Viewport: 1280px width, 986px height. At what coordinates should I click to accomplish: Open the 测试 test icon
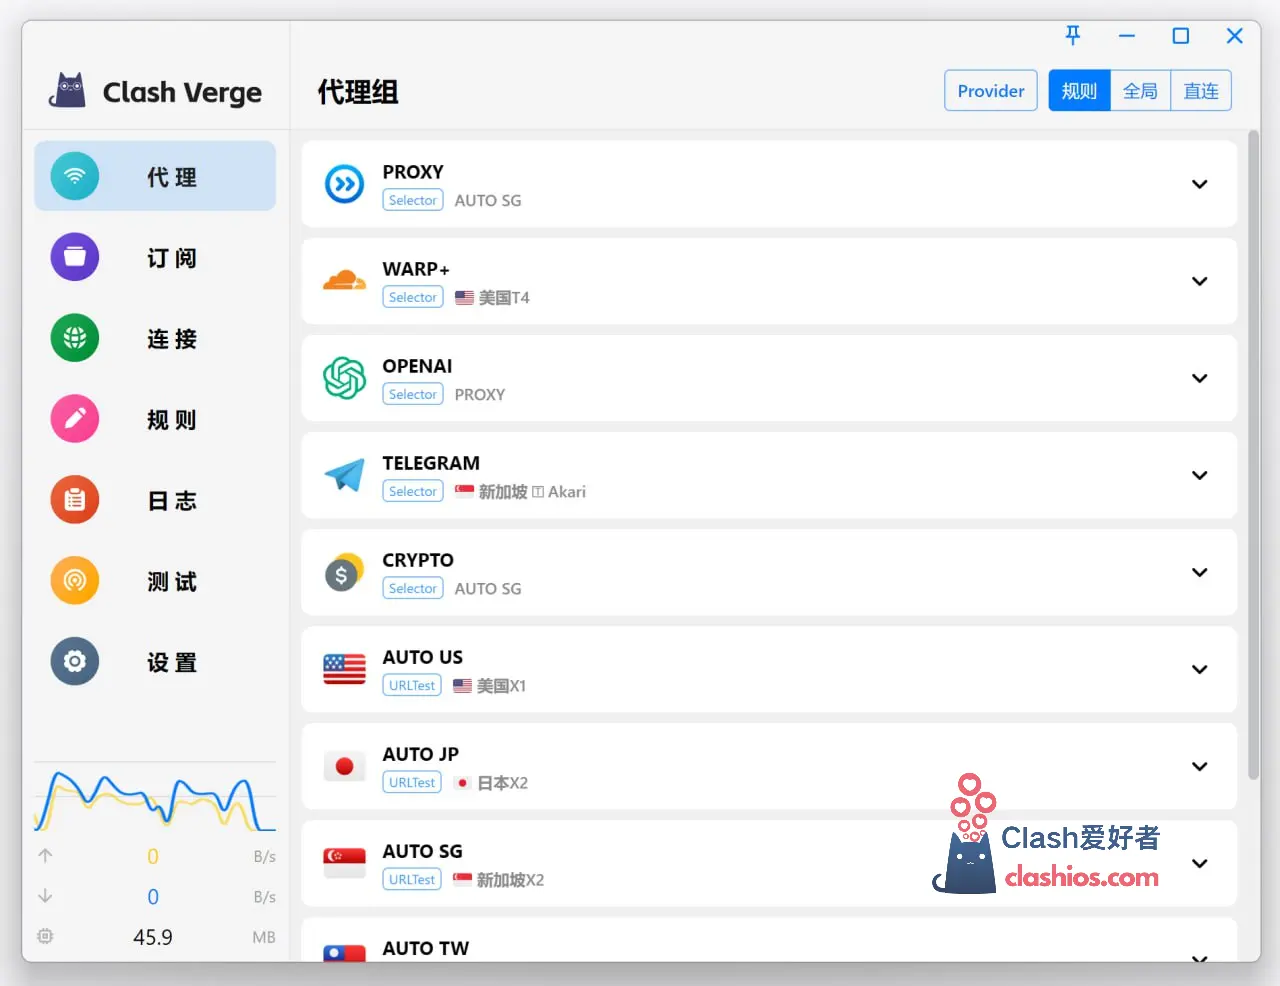(75, 581)
